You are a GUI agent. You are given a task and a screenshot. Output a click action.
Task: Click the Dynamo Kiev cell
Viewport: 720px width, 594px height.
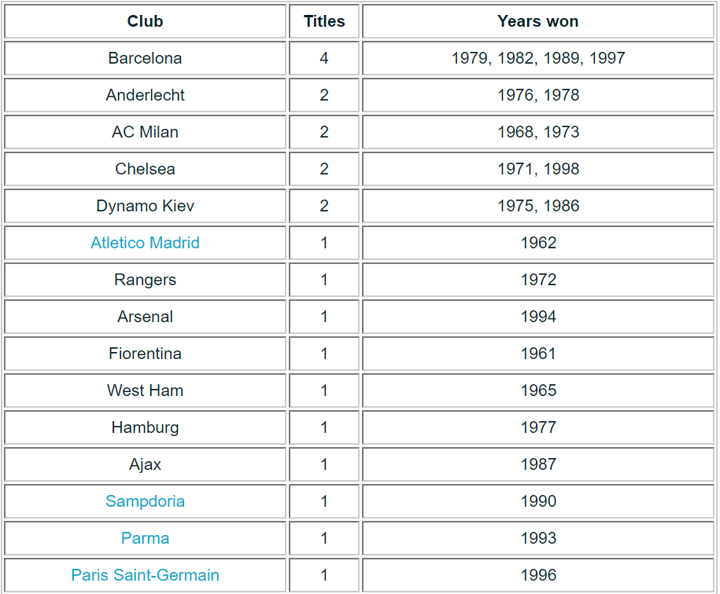pyautogui.click(x=145, y=206)
